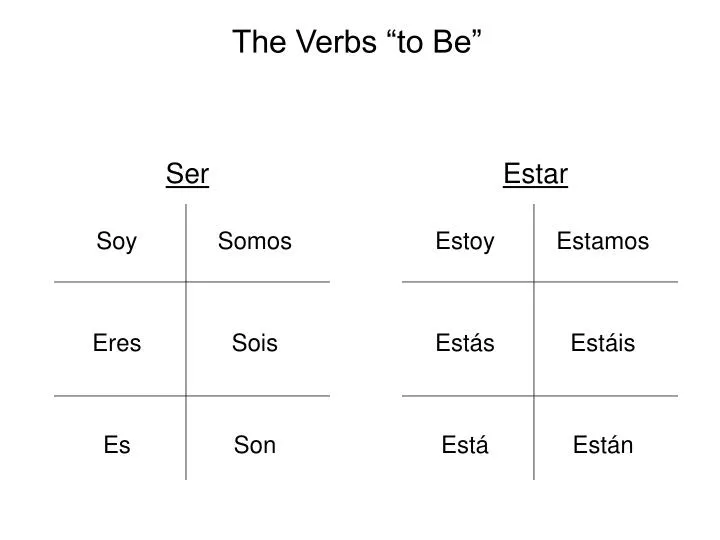
Task: Select the word Eres
Action: click(x=117, y=343)
